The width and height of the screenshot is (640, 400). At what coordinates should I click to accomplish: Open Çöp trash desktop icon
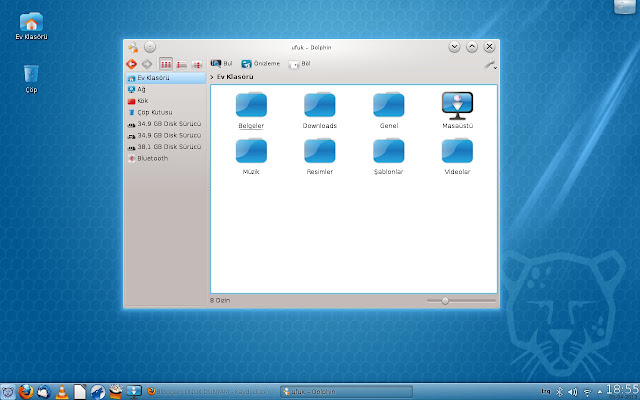point(31,79)
